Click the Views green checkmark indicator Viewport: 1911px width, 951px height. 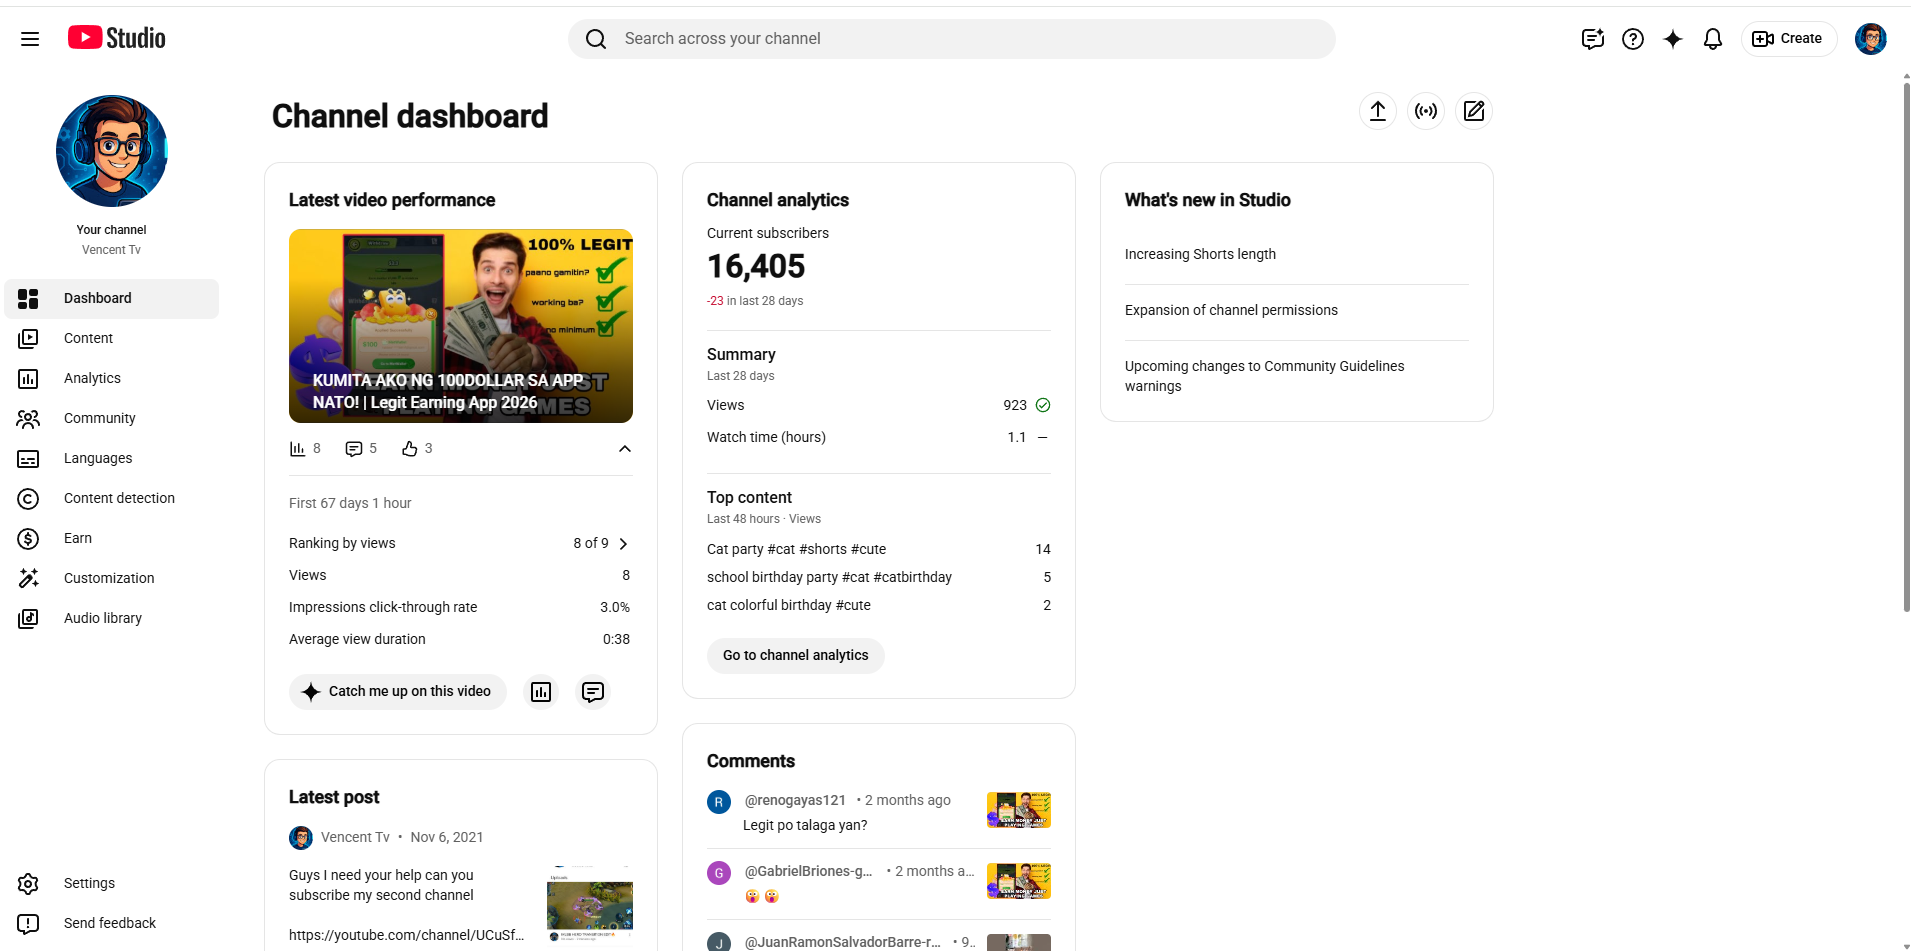(1043, 405)
